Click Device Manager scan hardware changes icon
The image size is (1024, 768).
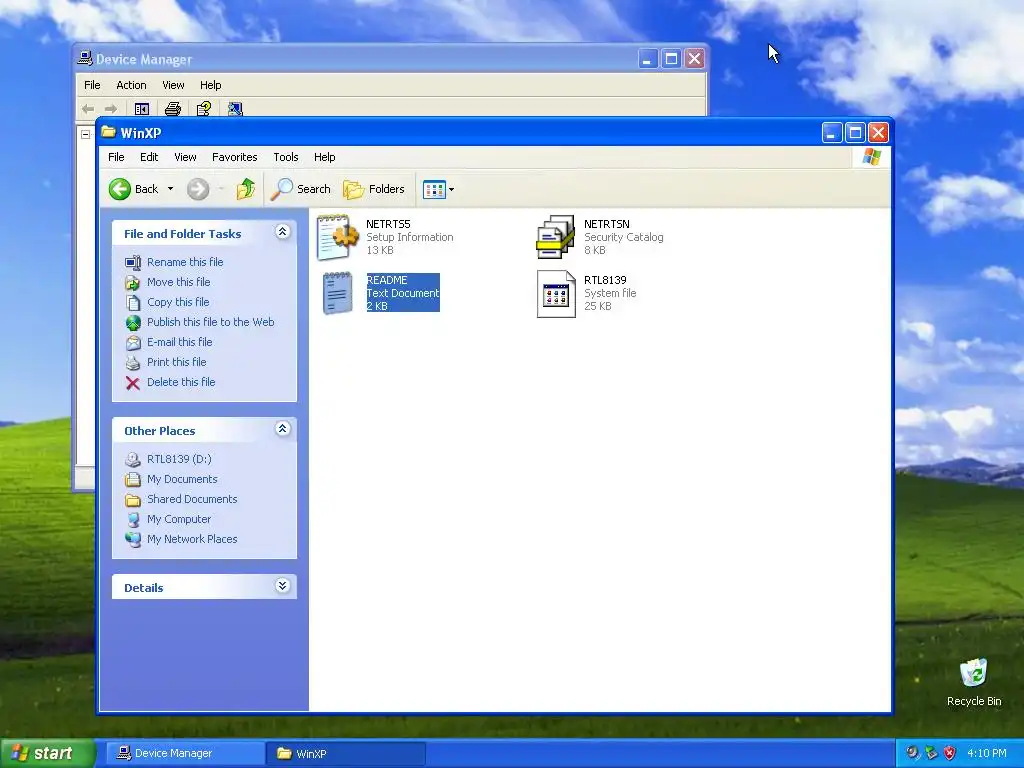[235, 109]
